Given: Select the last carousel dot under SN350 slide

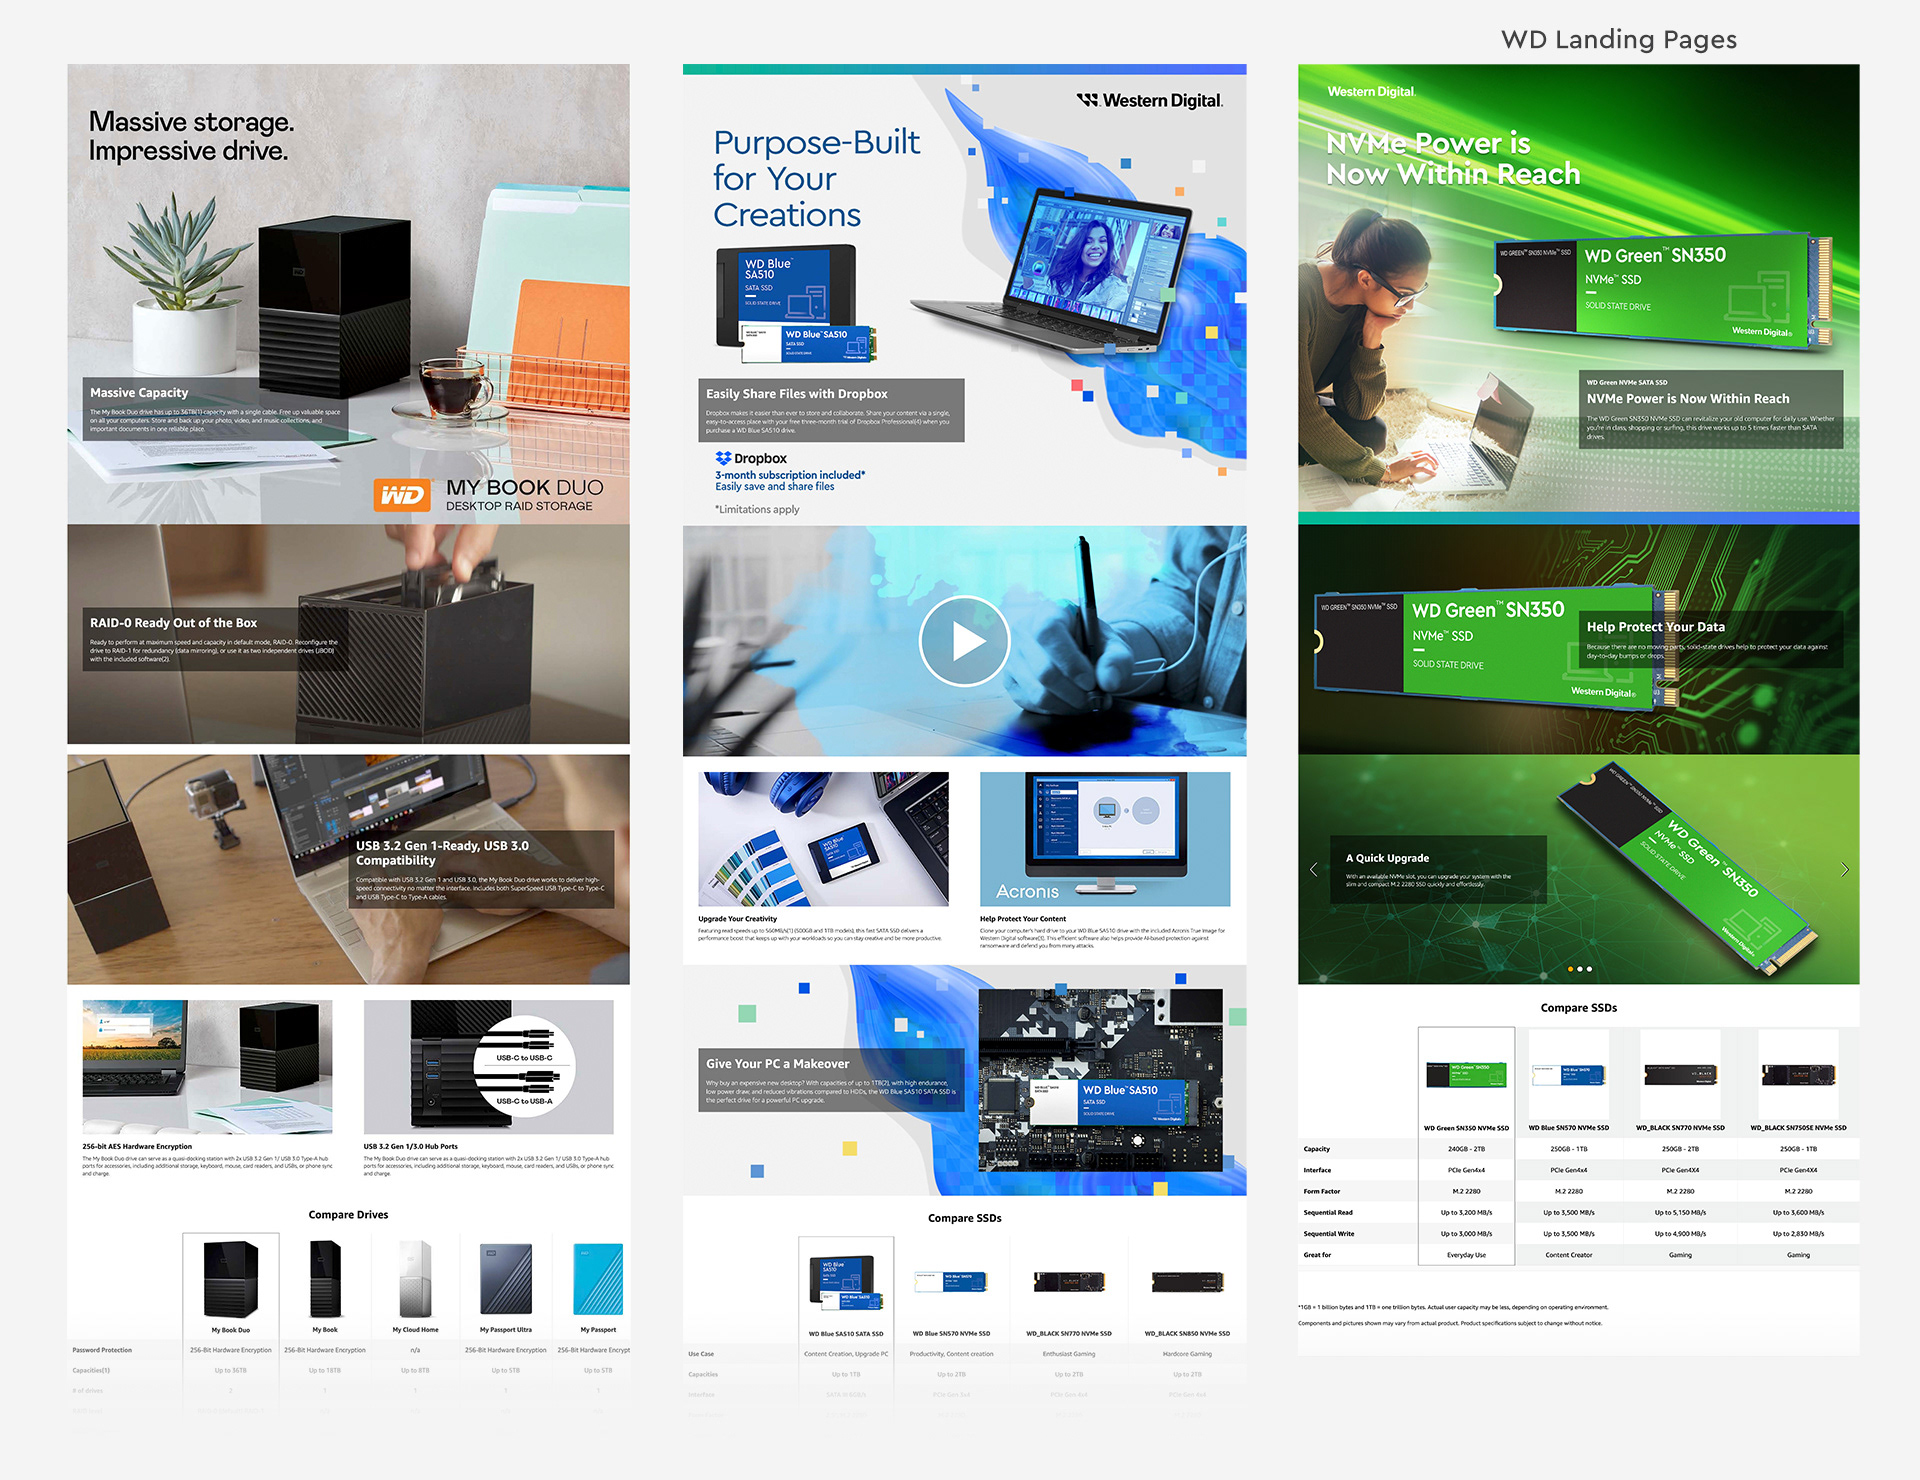Looking at the screenshot, I should (x=1589, y=969).
